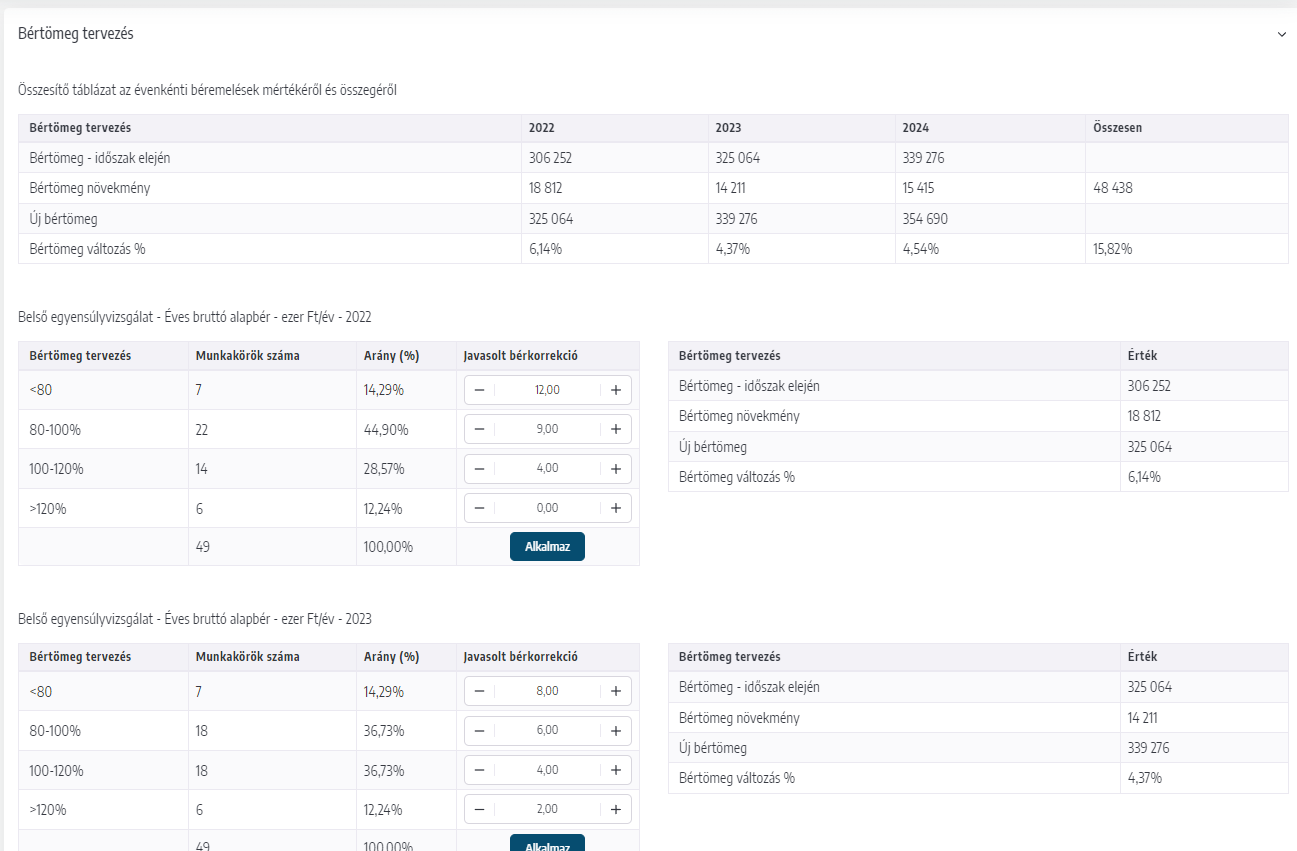Click the Bértömeg tervezés panel title
1297x851 pixels.
[76, 34]
